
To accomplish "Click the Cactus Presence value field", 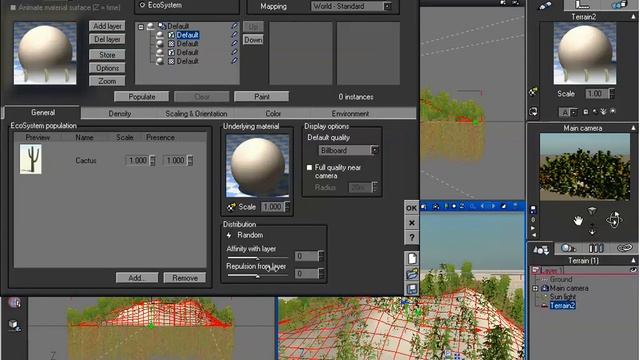I will tap(176, 160).
